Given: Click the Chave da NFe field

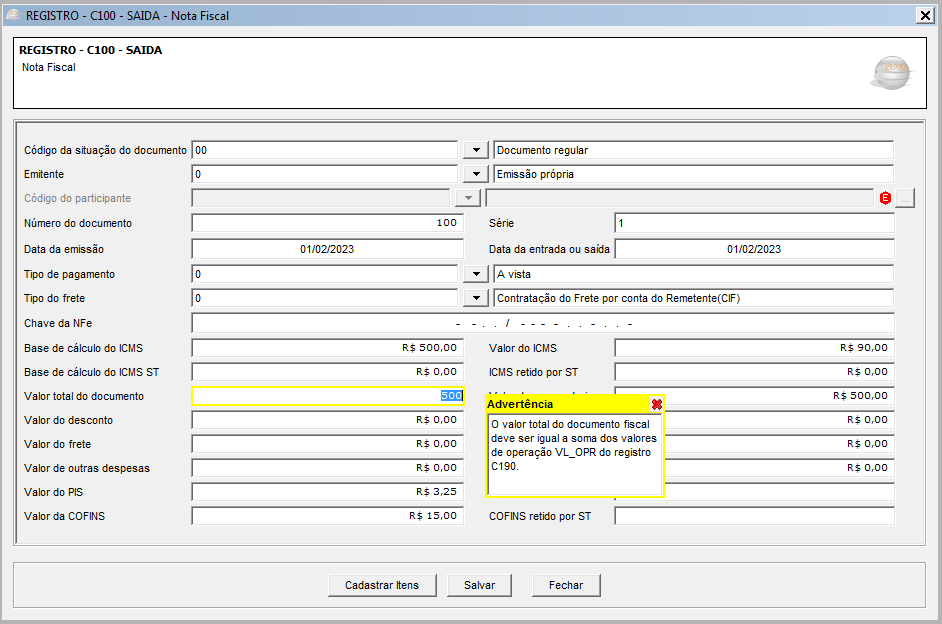Looking at the screenshot, I should (x=543, y=323).
